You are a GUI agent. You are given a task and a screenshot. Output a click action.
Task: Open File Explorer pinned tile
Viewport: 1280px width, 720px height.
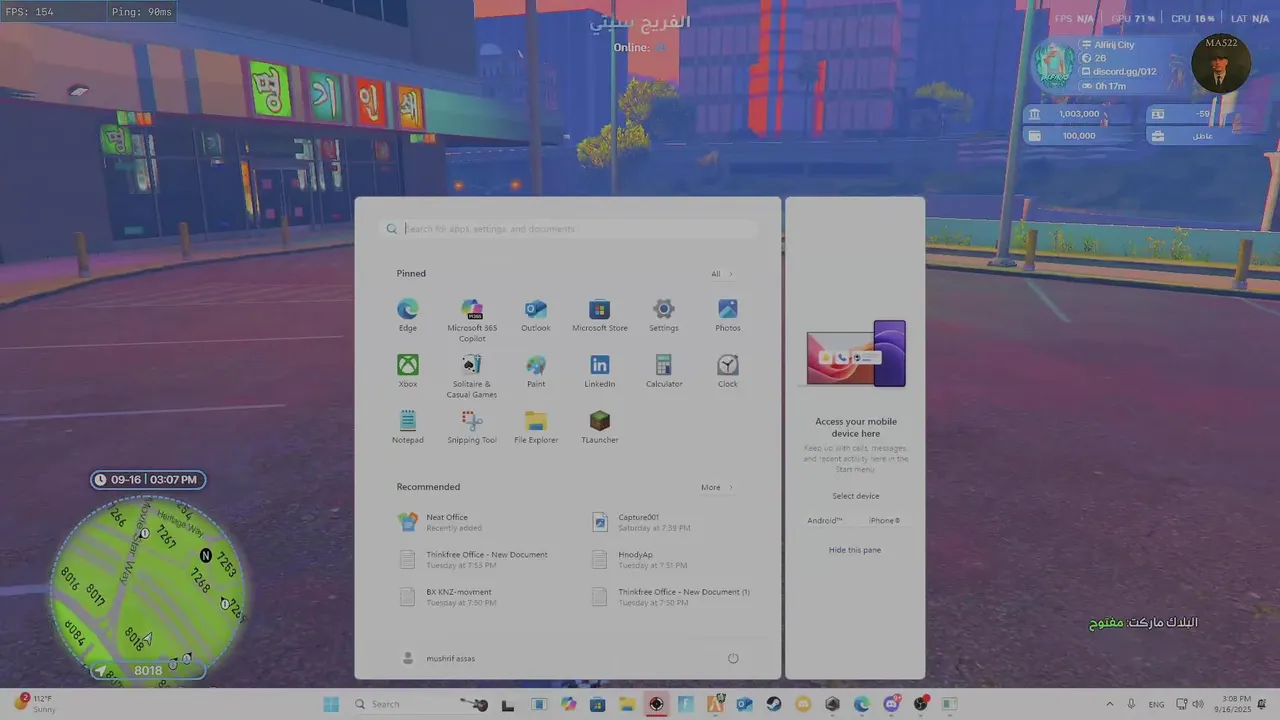pyautogui.click(x=535, y=427)
